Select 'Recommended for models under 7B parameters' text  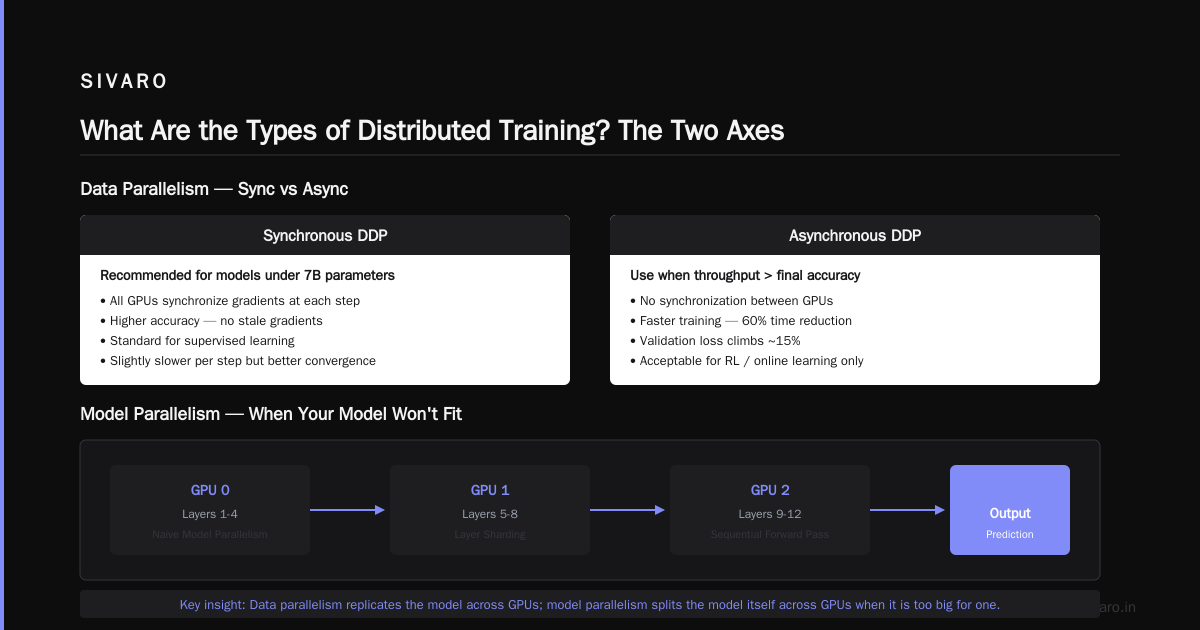click(247, 275)
